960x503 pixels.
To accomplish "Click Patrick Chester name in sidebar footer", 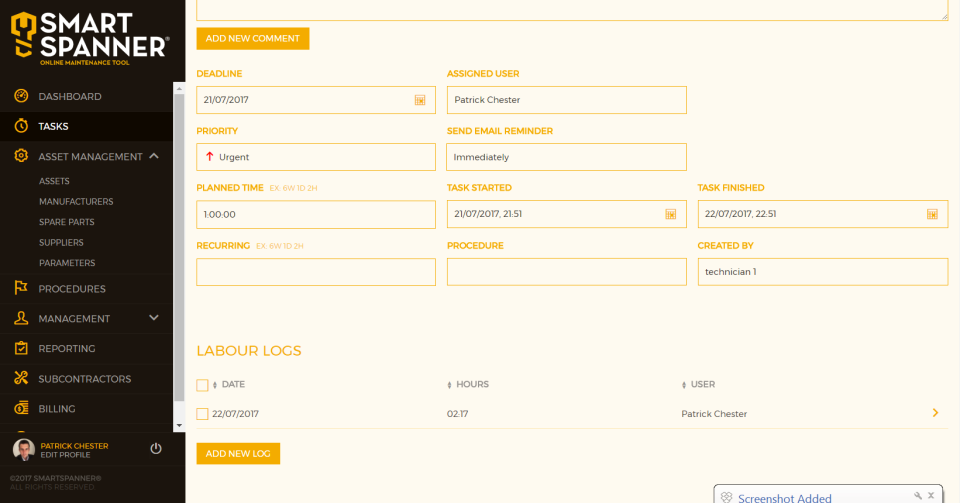I will pos(74,446).
